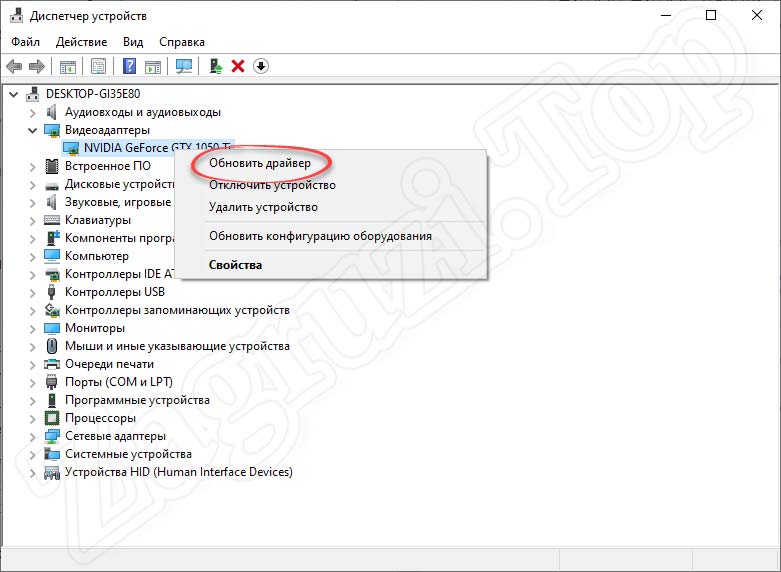Expand the Сетевые адаптеры node
The width and height of the screenshot is (781, 572).
click(x=32, y=436)
